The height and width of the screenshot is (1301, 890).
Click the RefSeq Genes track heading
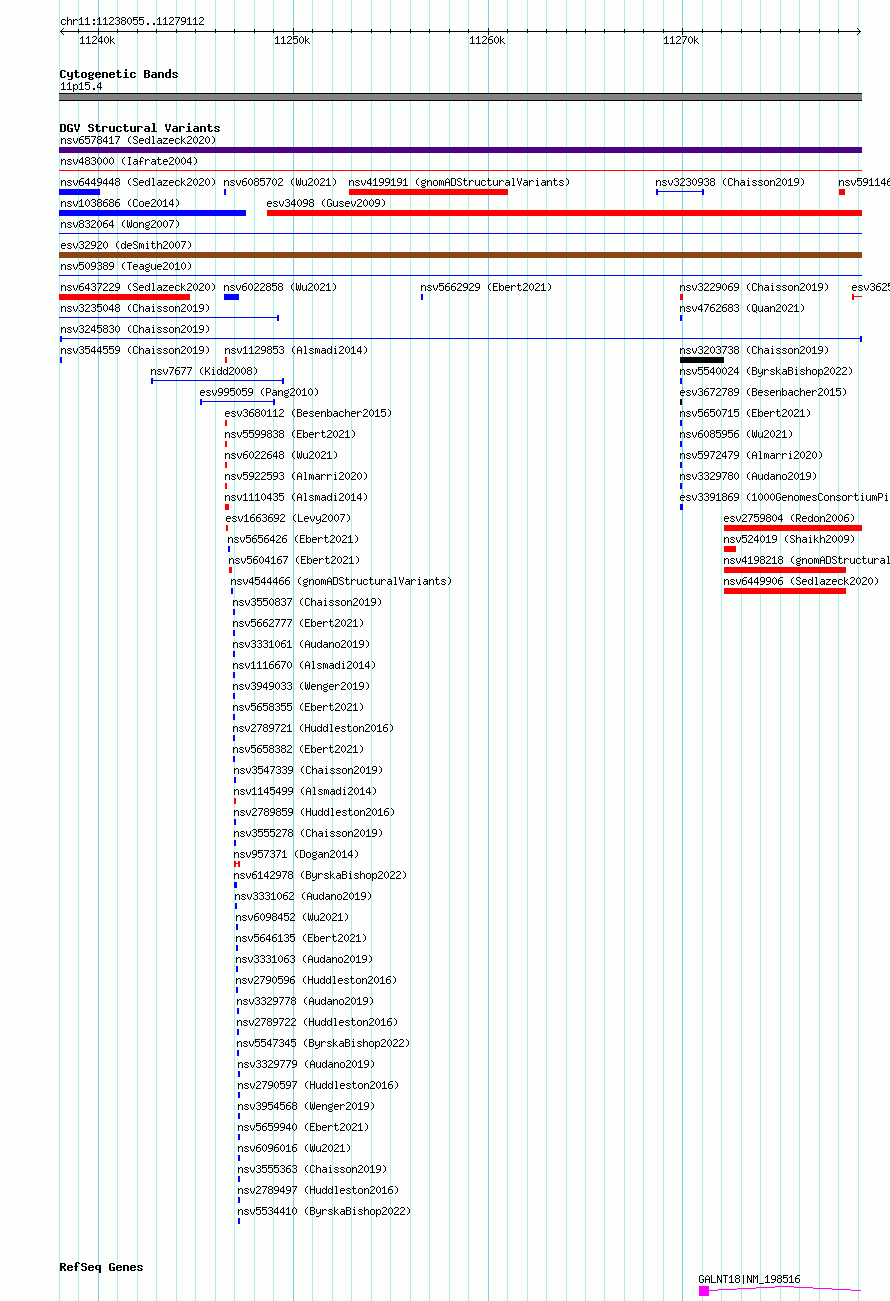[101, 1267]
